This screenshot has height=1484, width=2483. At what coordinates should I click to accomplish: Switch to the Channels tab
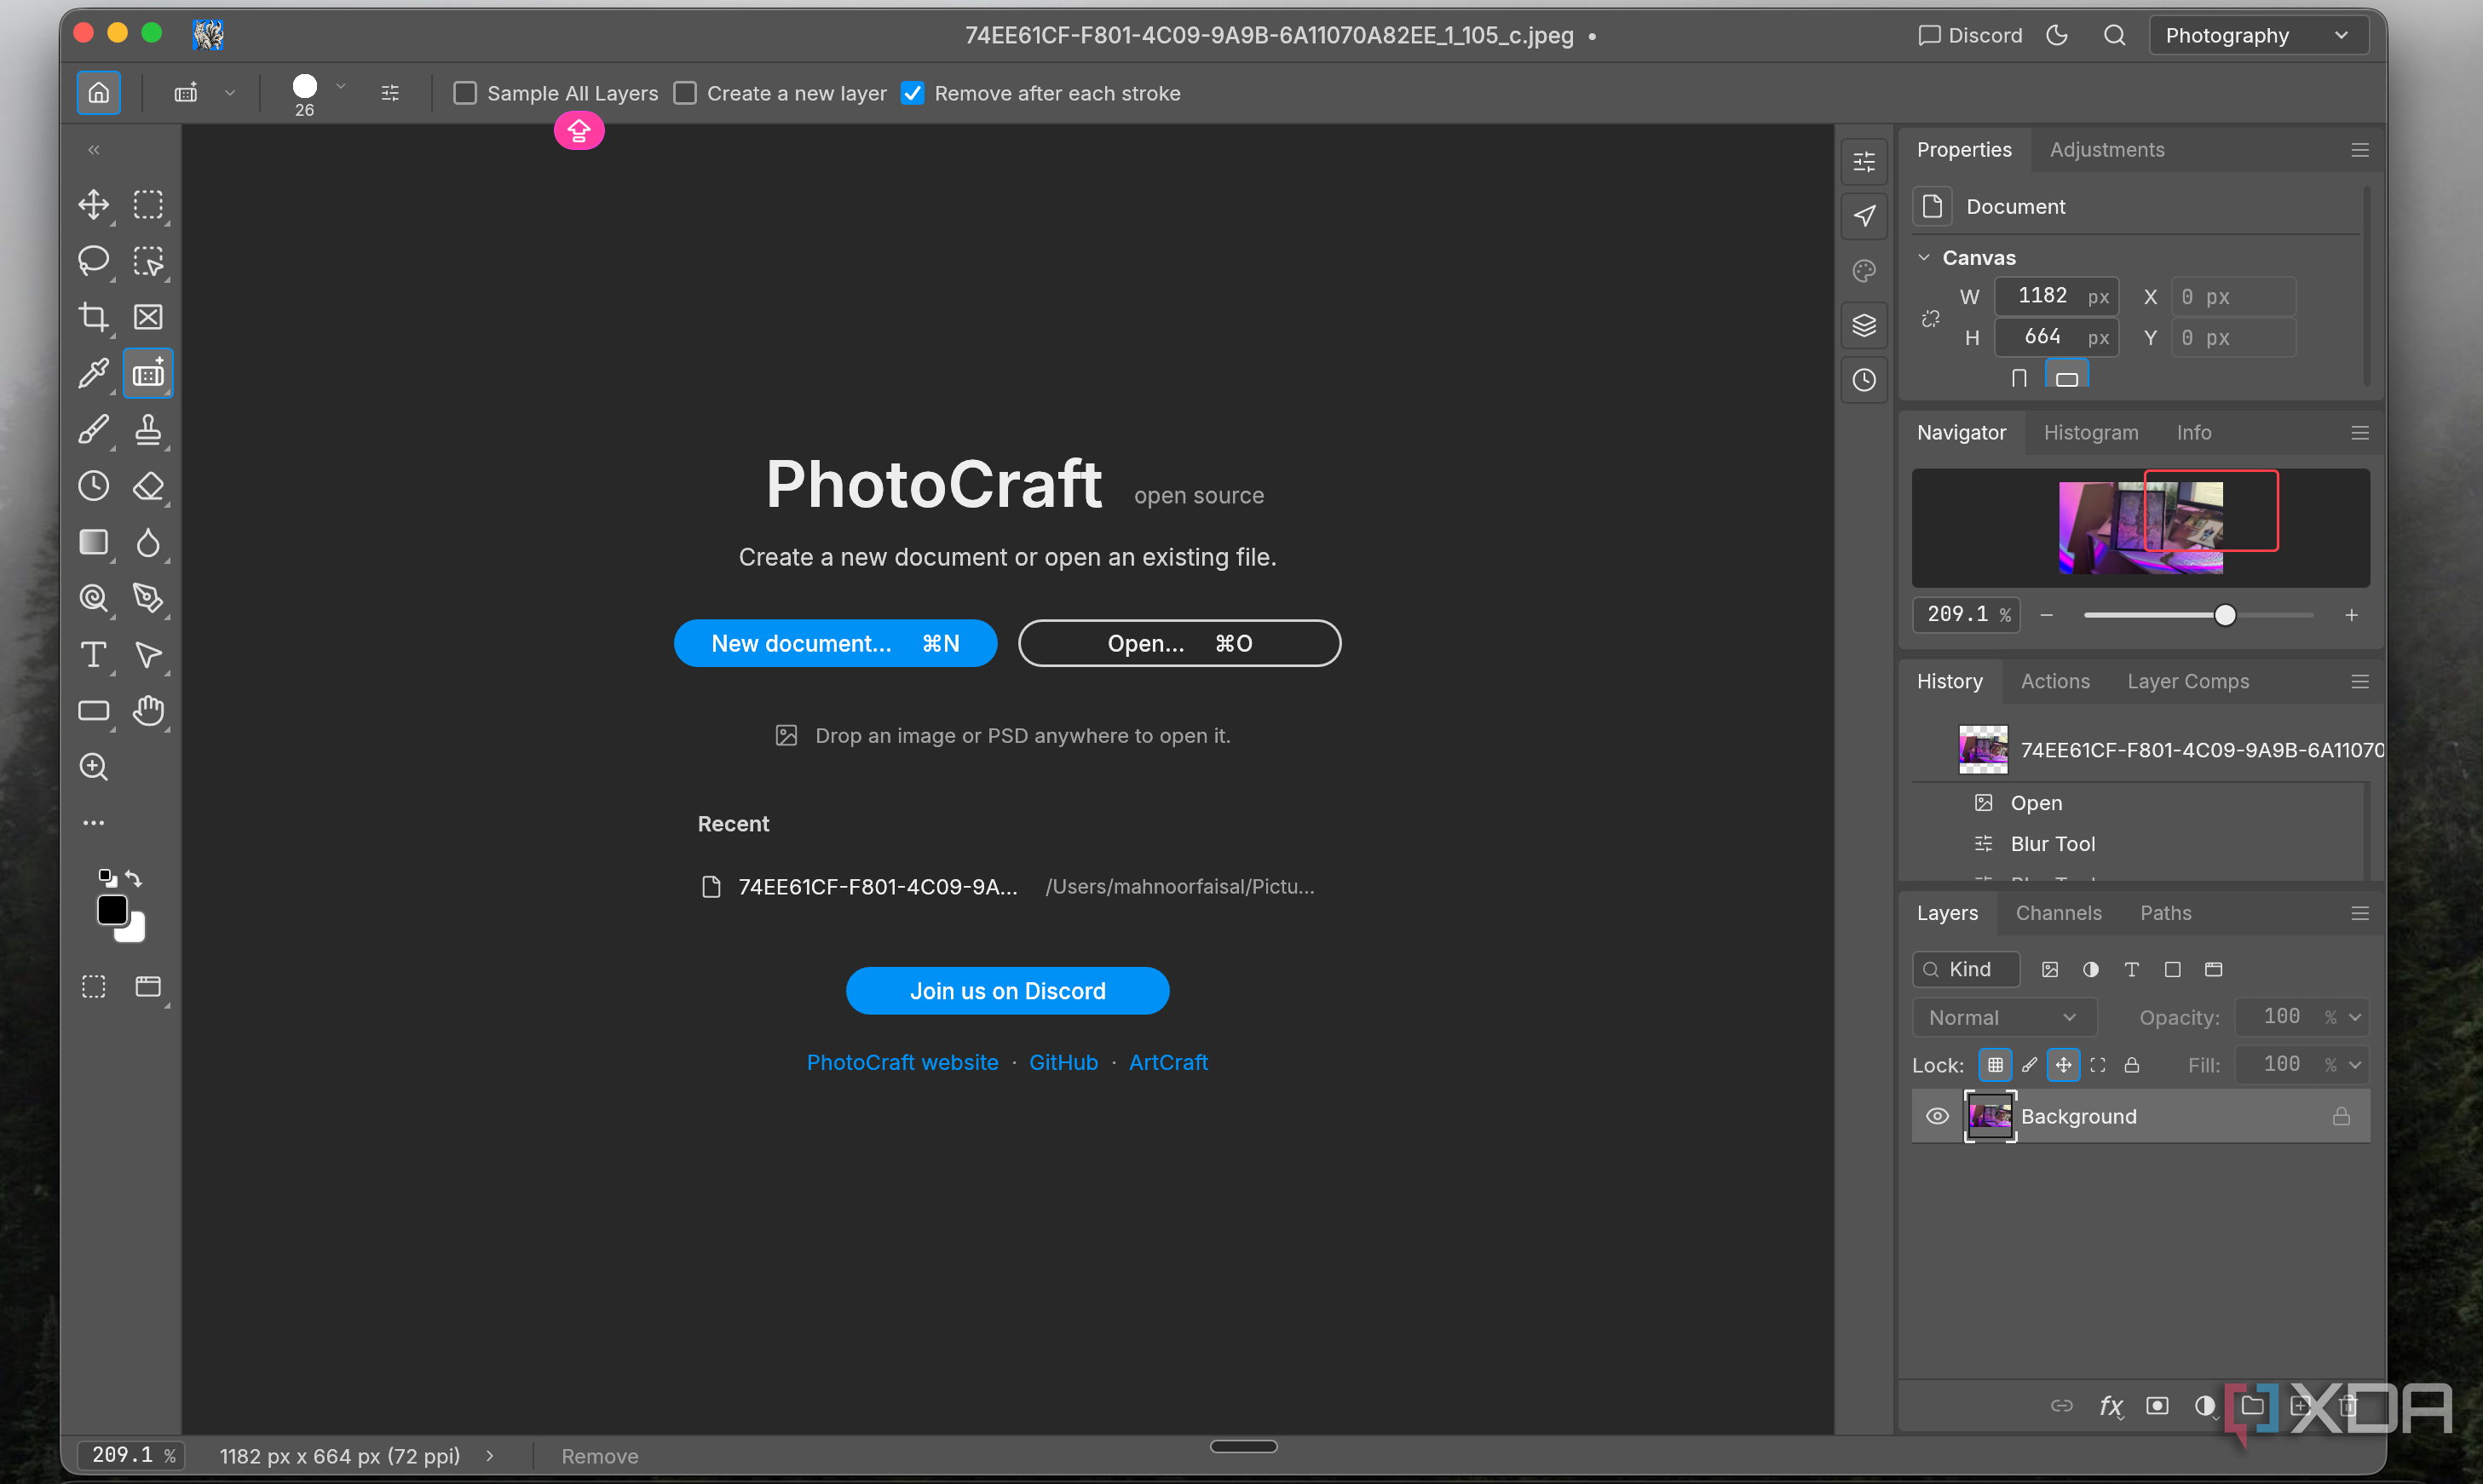point(2058,914)
